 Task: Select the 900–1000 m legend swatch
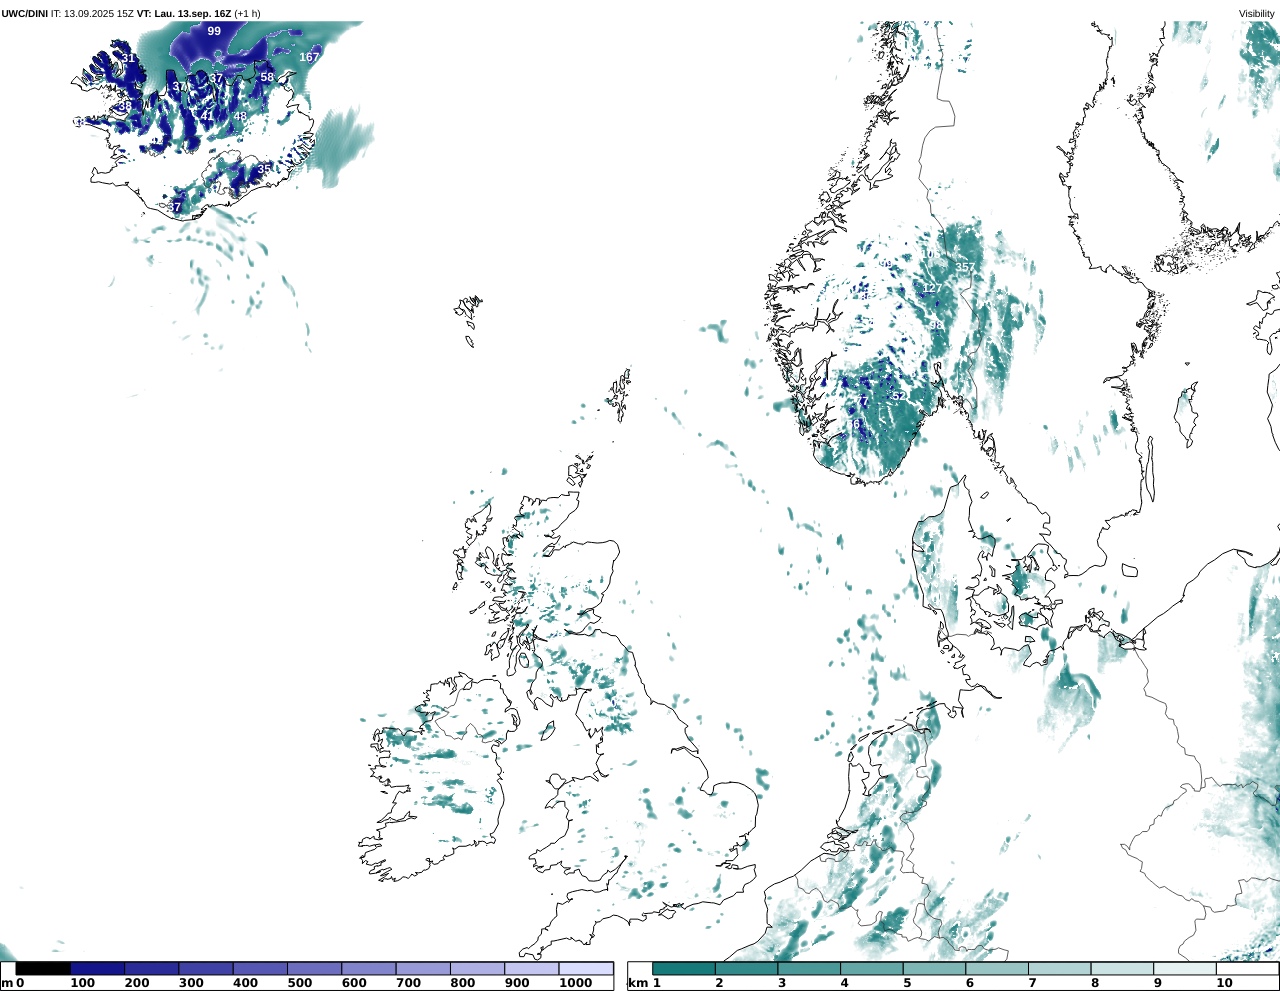531,968
